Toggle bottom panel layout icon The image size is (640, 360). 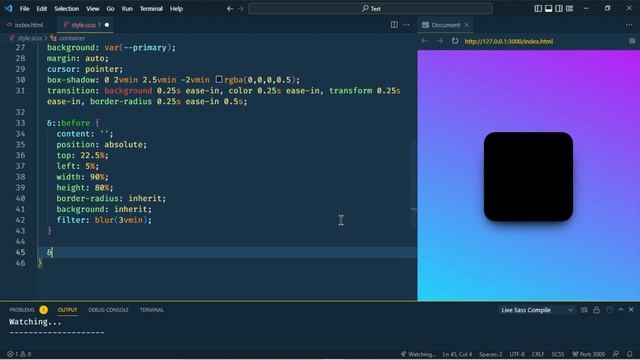click(x=549, y=9)
